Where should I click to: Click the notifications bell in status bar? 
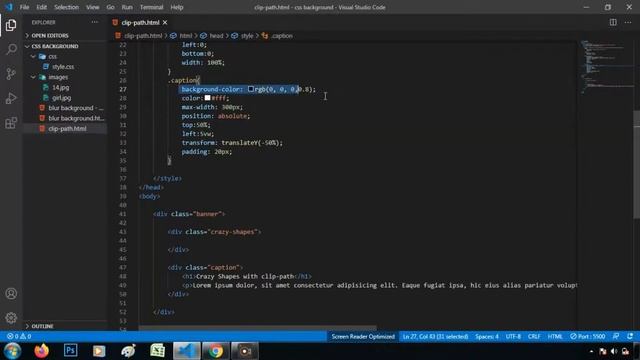tap(630, 336)
